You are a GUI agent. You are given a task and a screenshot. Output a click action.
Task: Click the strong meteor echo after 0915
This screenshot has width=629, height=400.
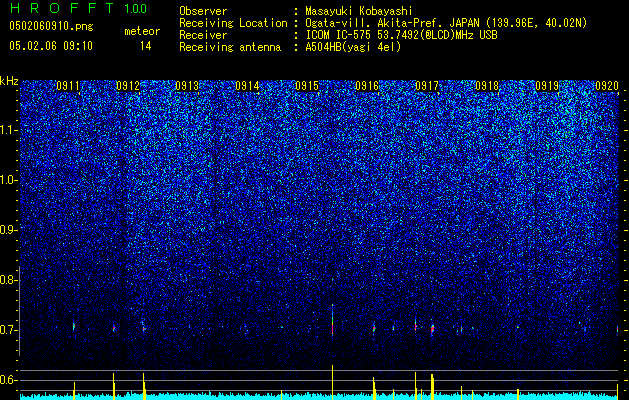coord(333,321)
